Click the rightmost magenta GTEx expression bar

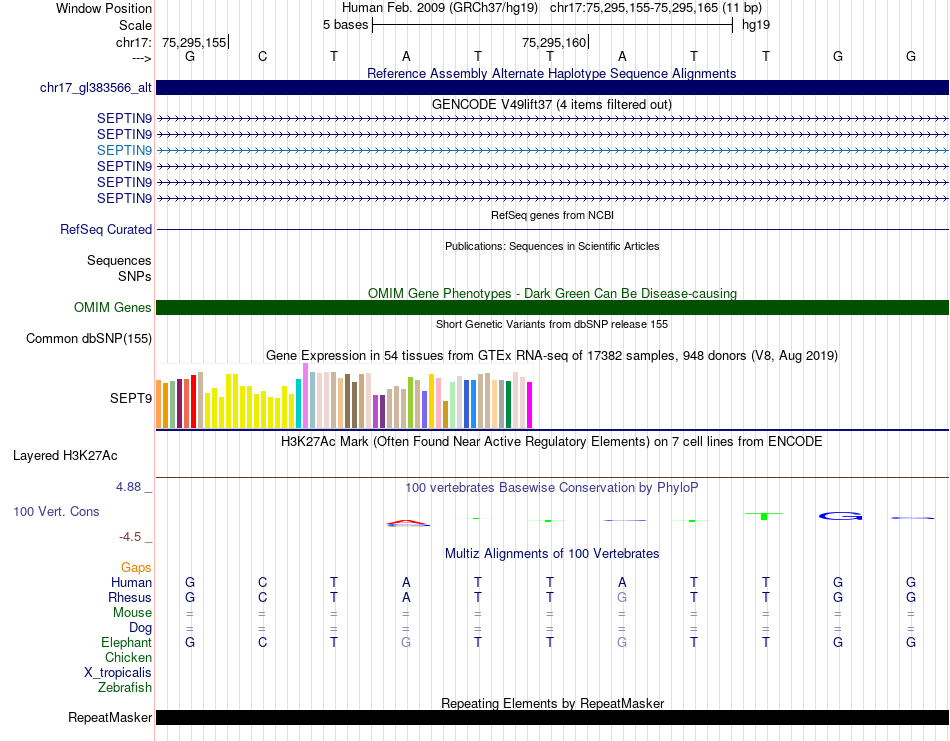529,405
